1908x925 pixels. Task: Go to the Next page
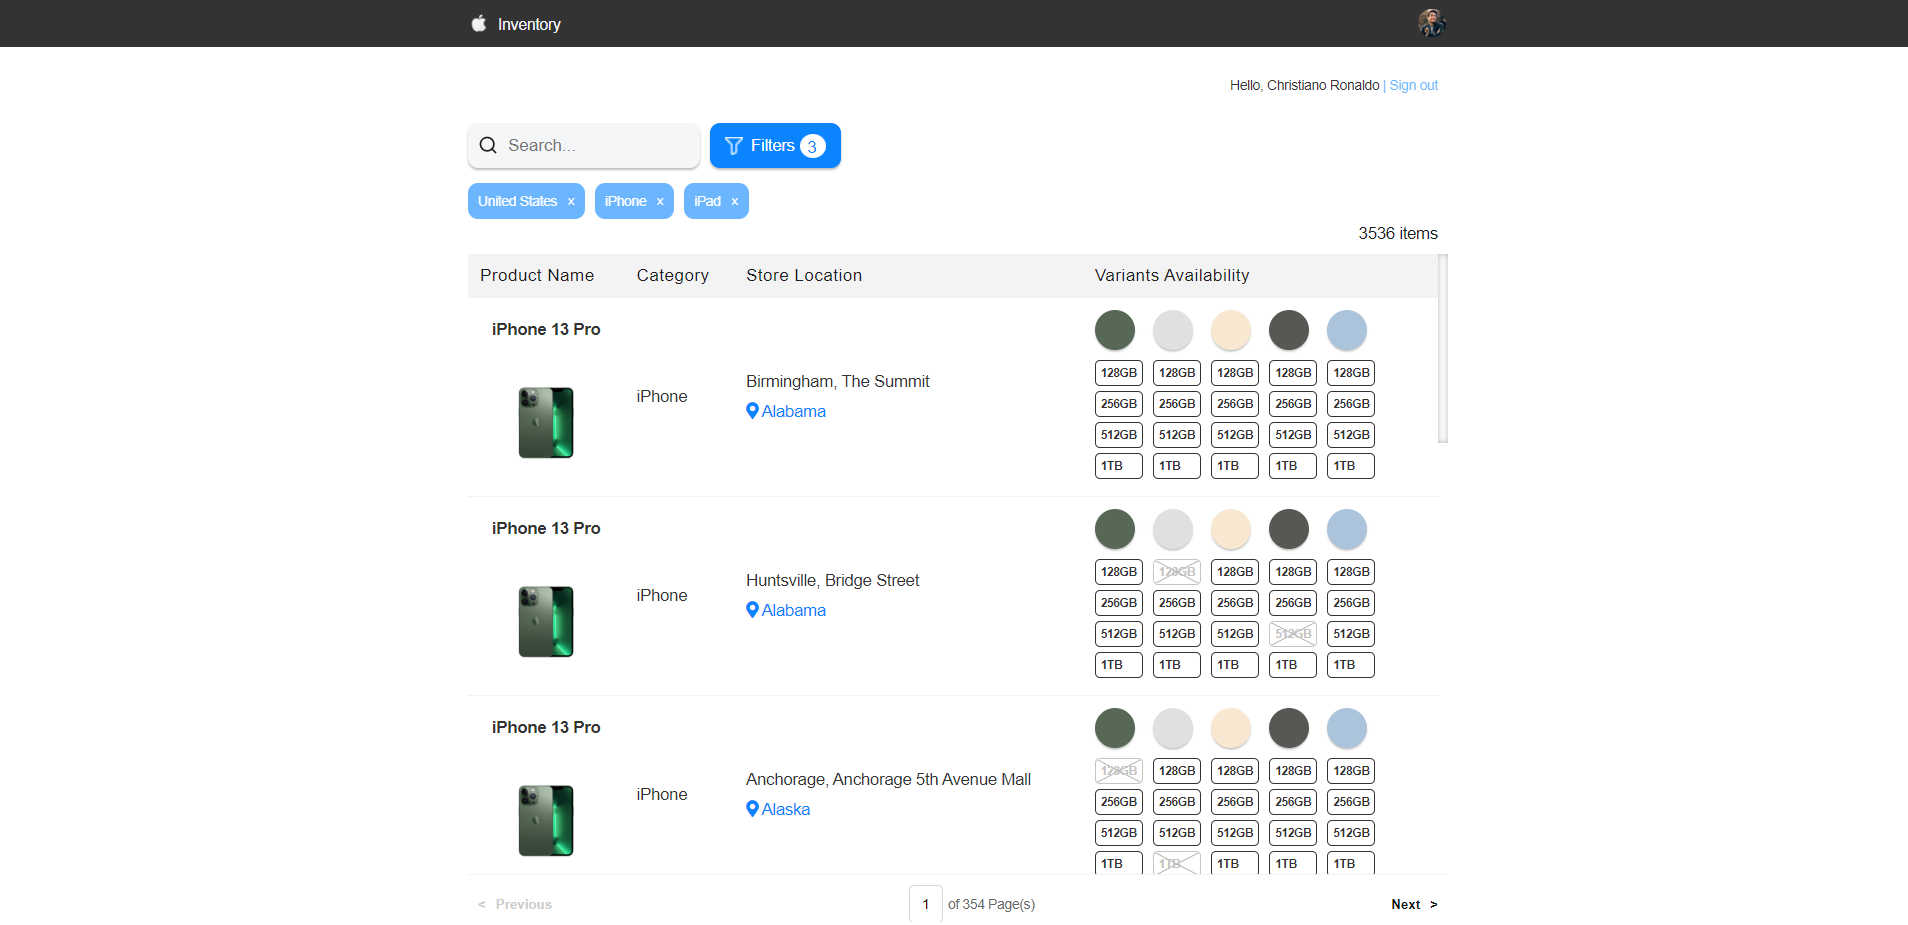tap(1414, 904)
